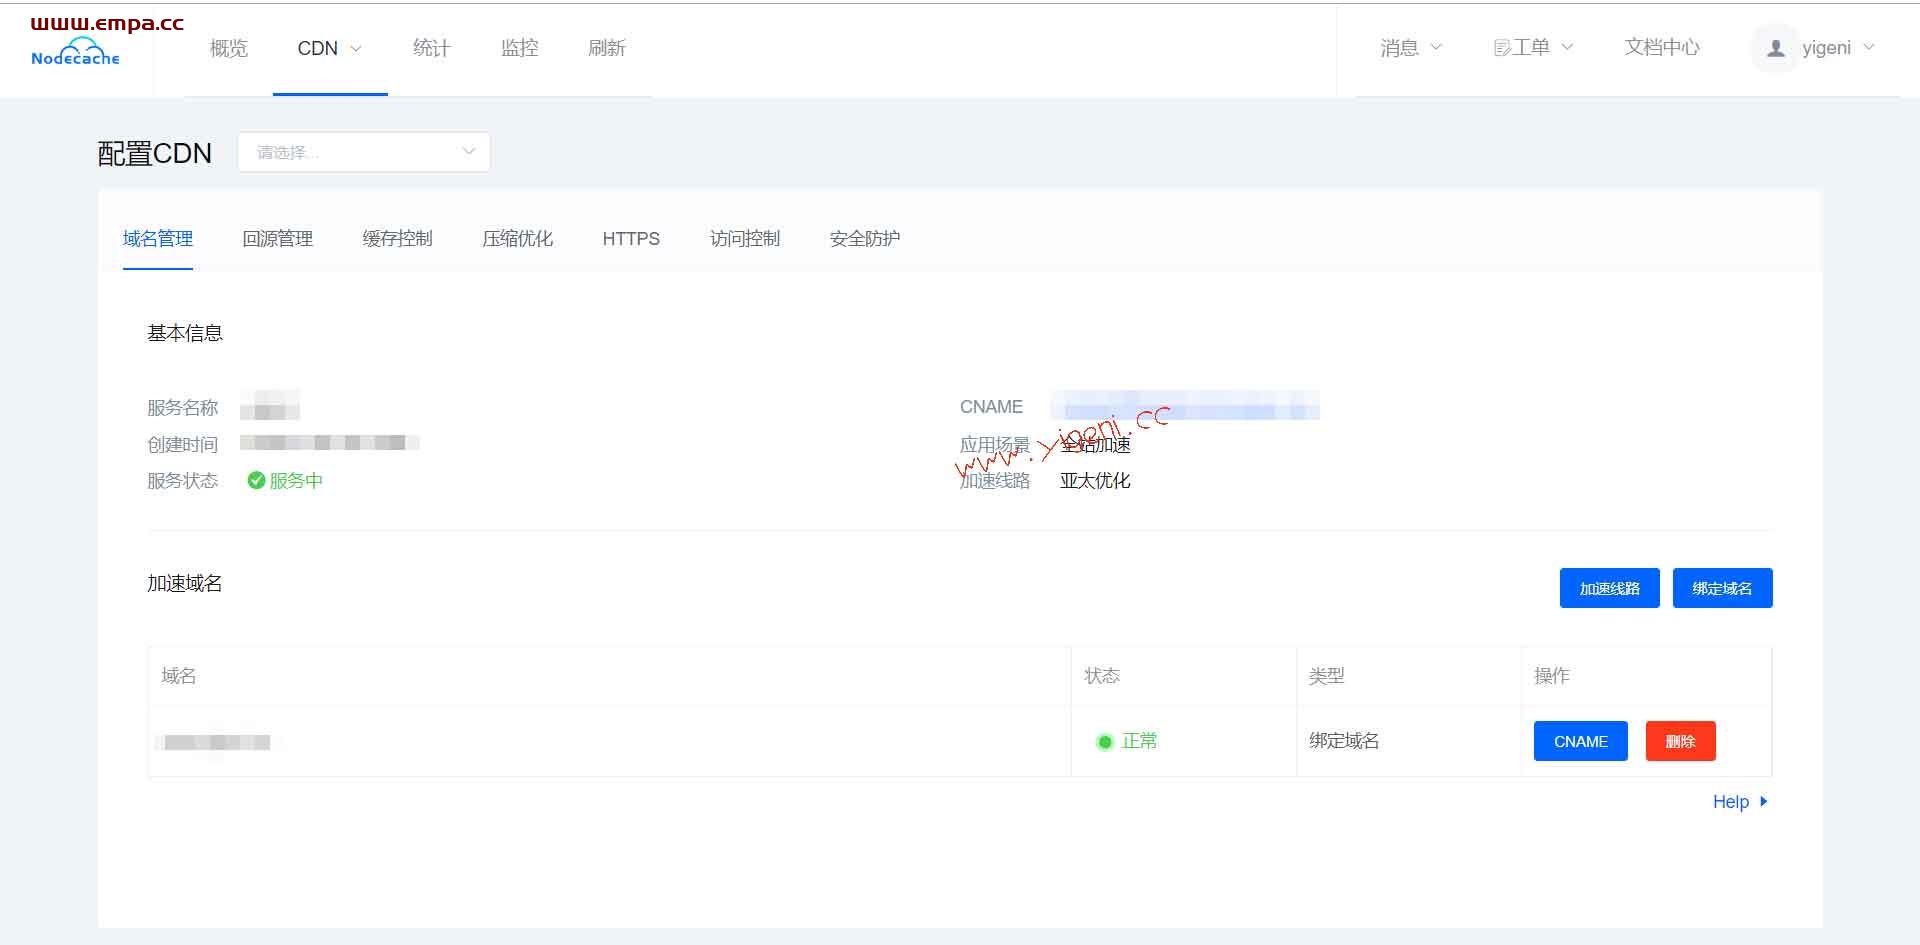The width and height of the screenshot is (1920, 945).
Task: Click the user avatar icon
Action: [x=1775, y=48]
